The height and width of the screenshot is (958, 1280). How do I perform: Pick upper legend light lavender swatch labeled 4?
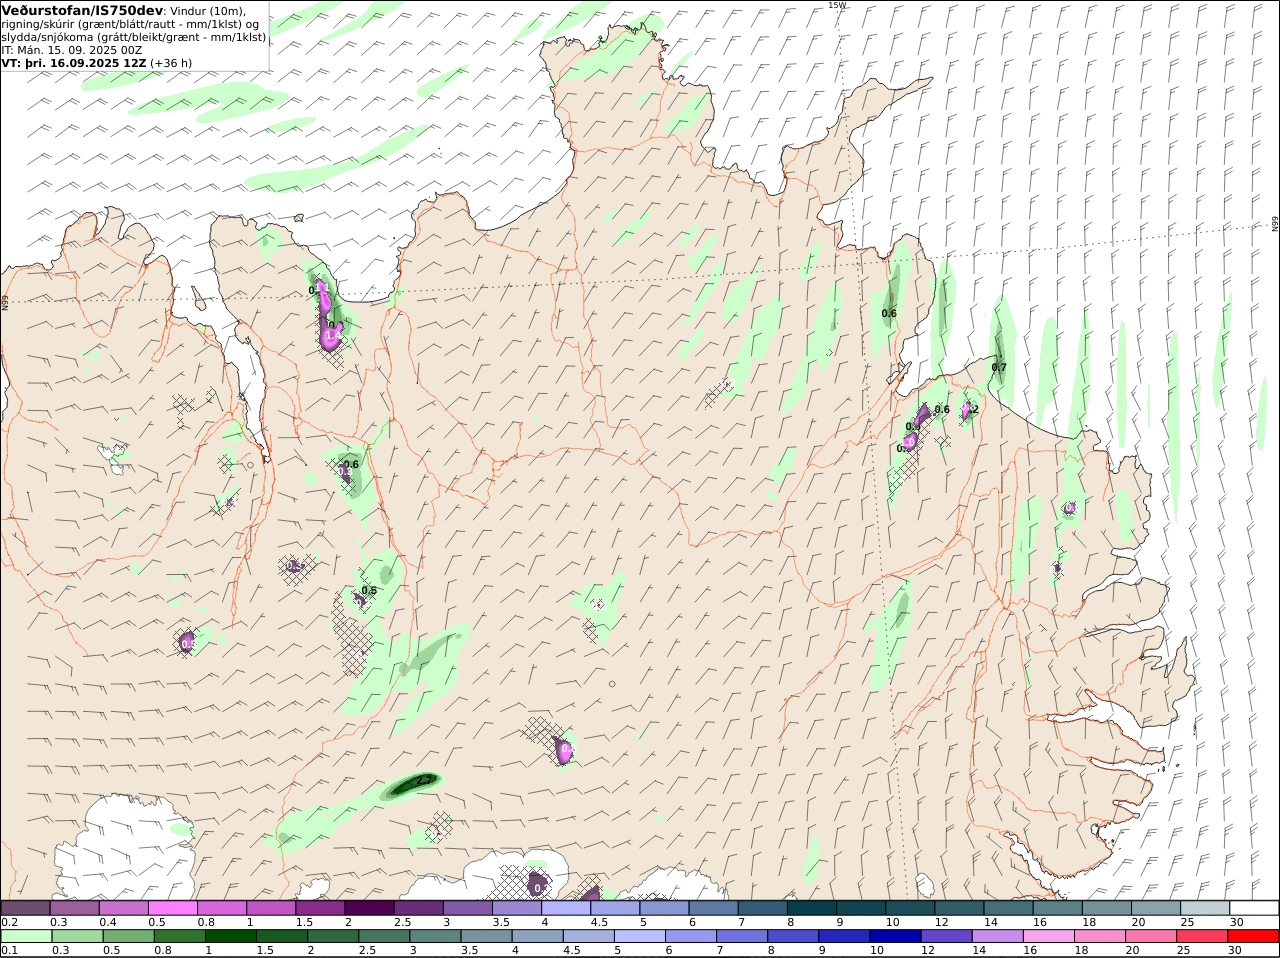point(566,908)
